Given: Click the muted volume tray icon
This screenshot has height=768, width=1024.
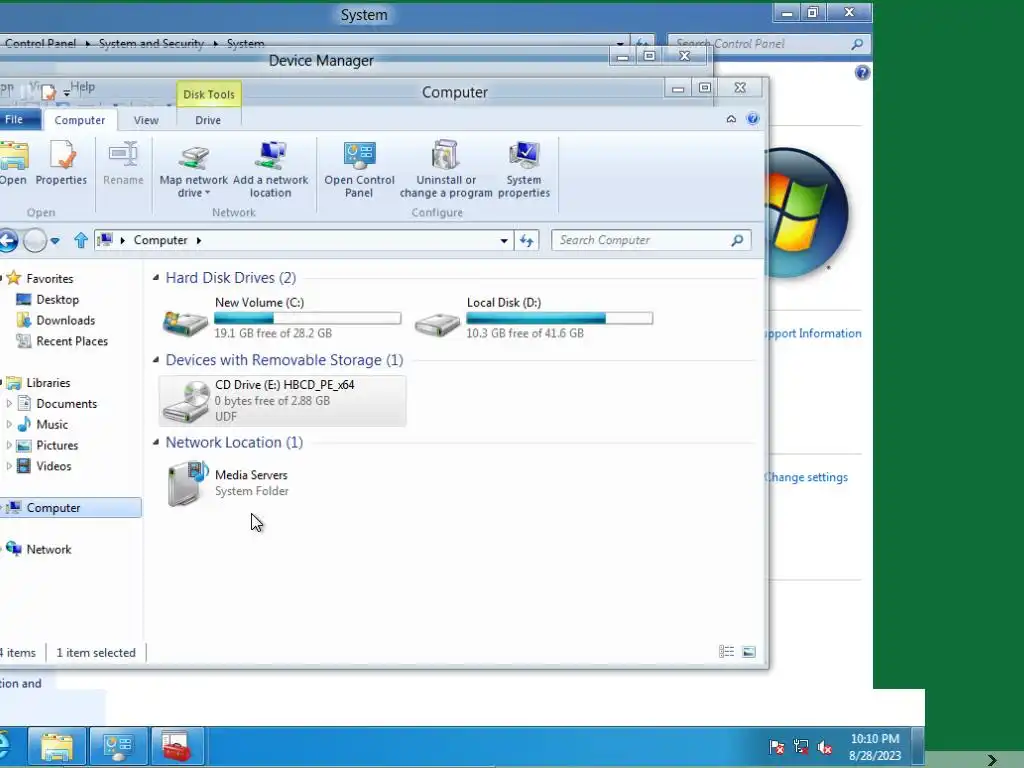Looking at the screenshot, I should point(825,747).
